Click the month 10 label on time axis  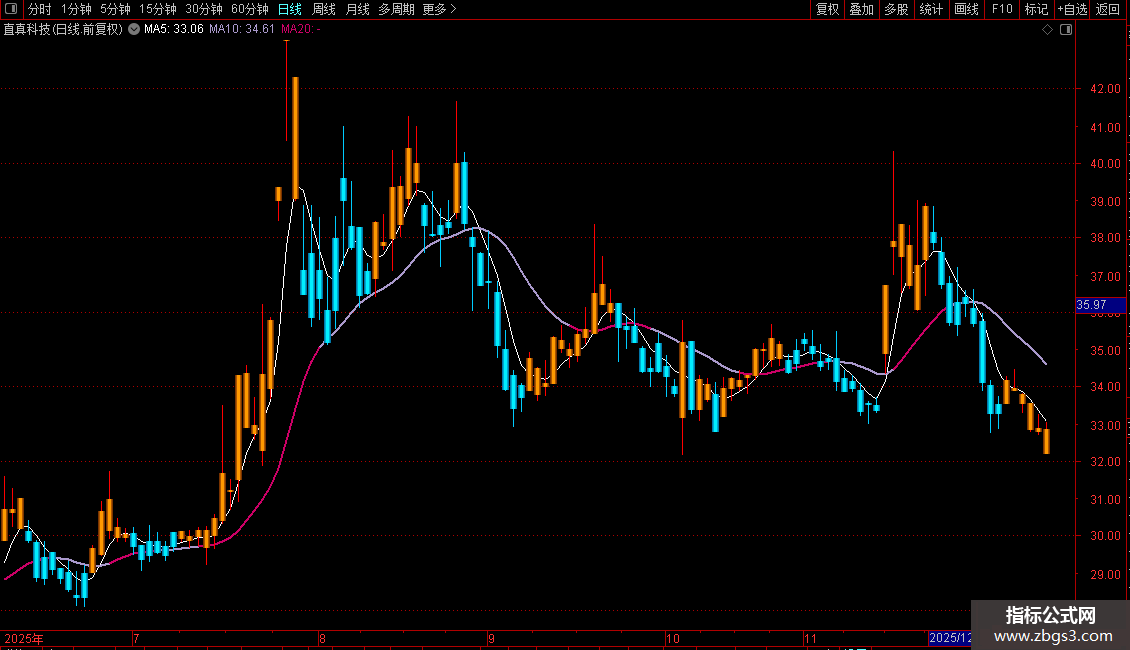click(672, 638)
